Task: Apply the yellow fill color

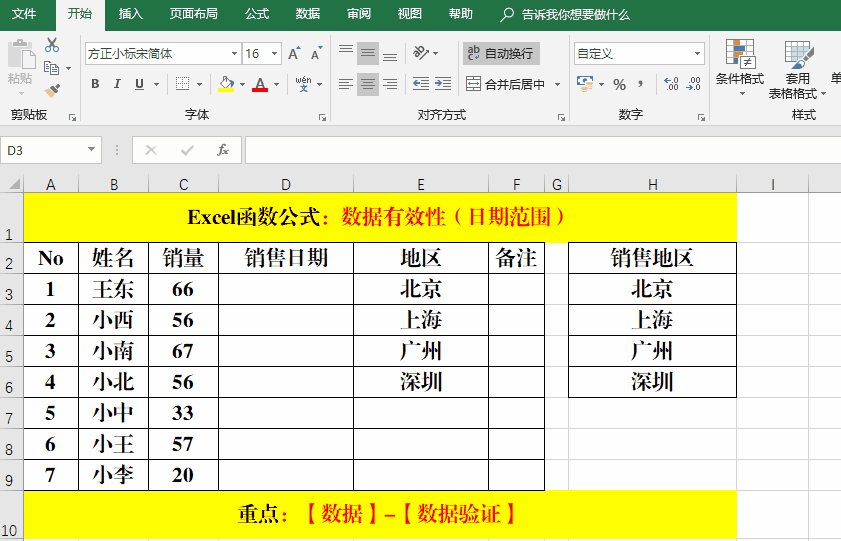Action: point(226,84)
